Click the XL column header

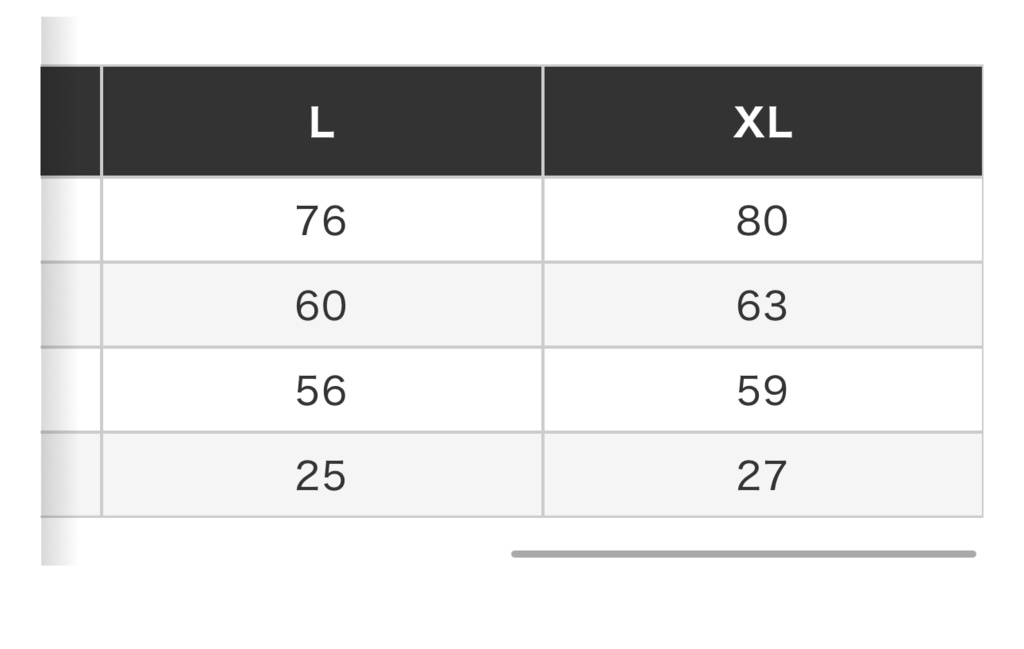click(763, 121)
